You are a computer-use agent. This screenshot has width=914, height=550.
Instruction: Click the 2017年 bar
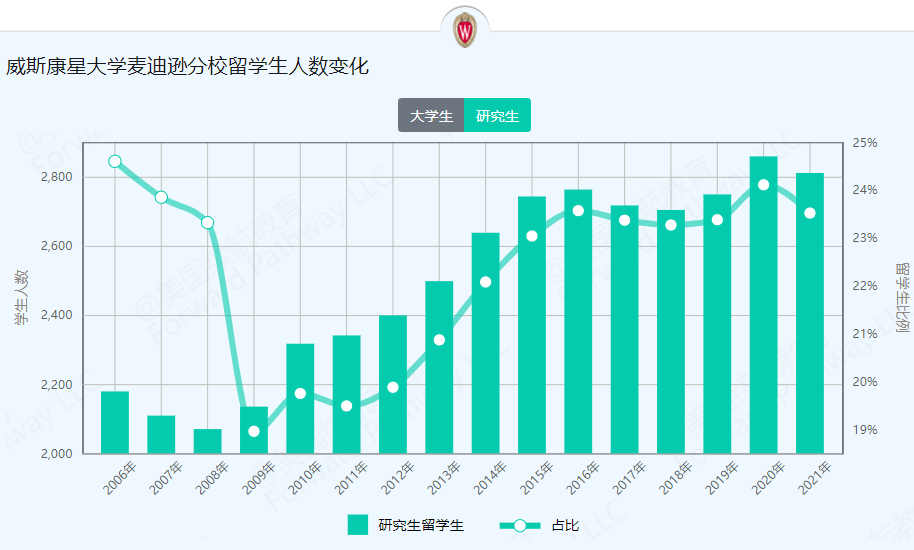click(x=625, y=329)
